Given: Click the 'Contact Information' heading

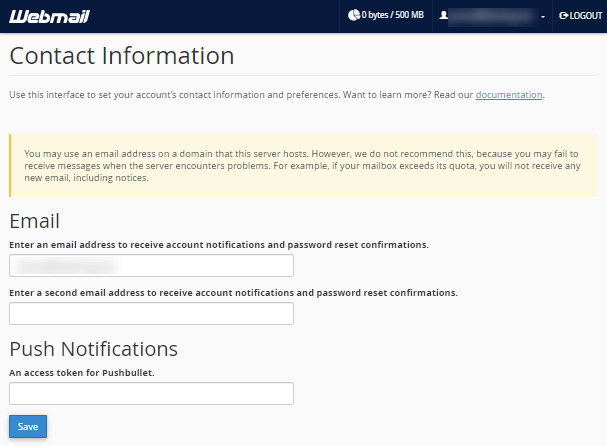Looking at the screenshot, I should 122,56.
